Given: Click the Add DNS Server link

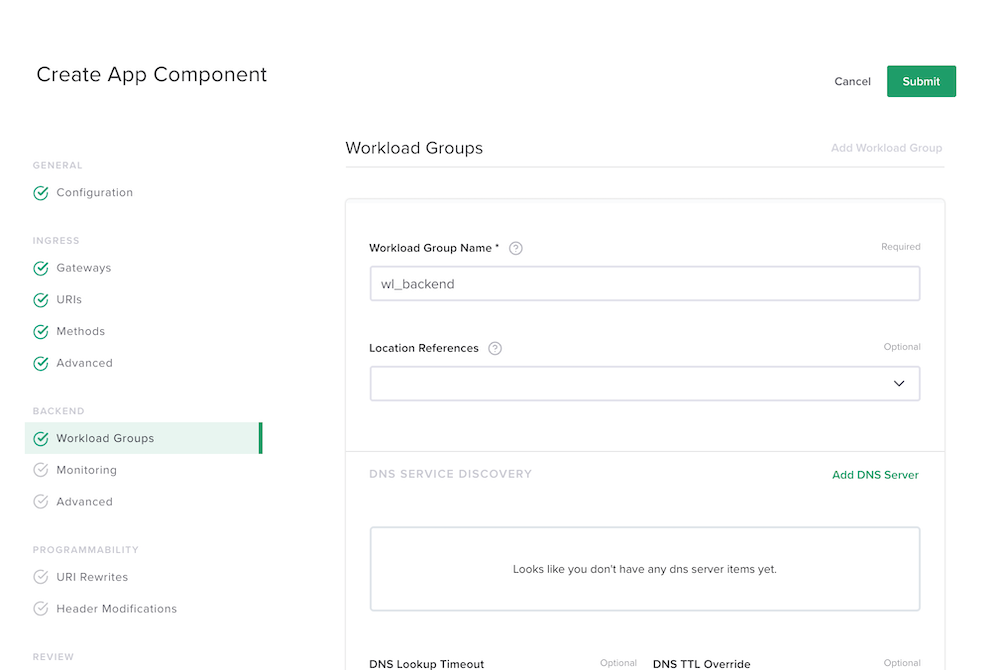Looking at the screenshot, I should [x=875, y=475].
